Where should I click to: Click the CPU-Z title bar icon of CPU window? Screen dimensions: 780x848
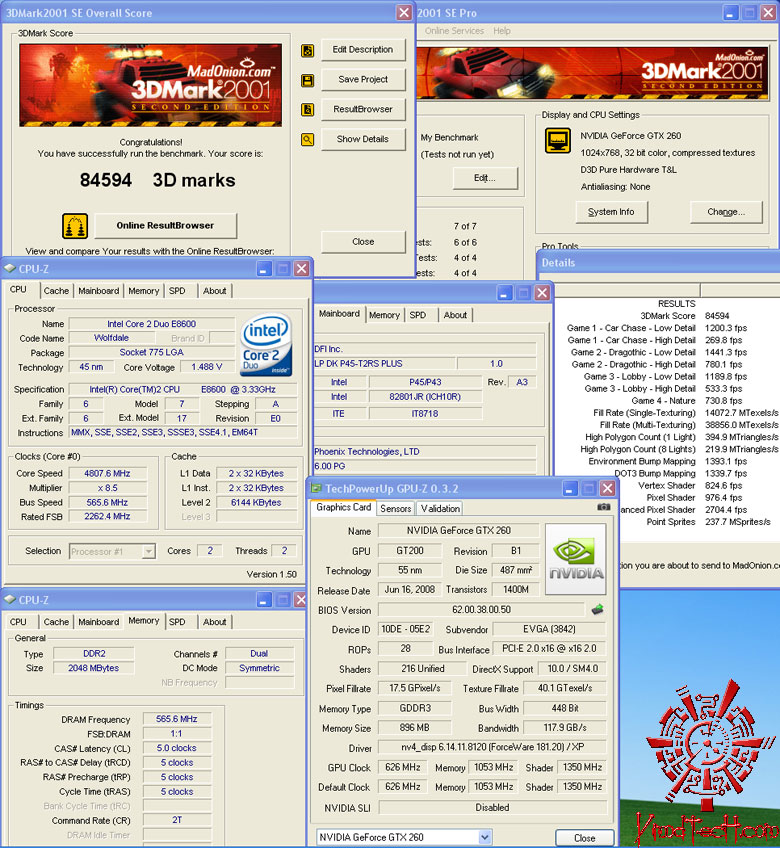point(10,268)
